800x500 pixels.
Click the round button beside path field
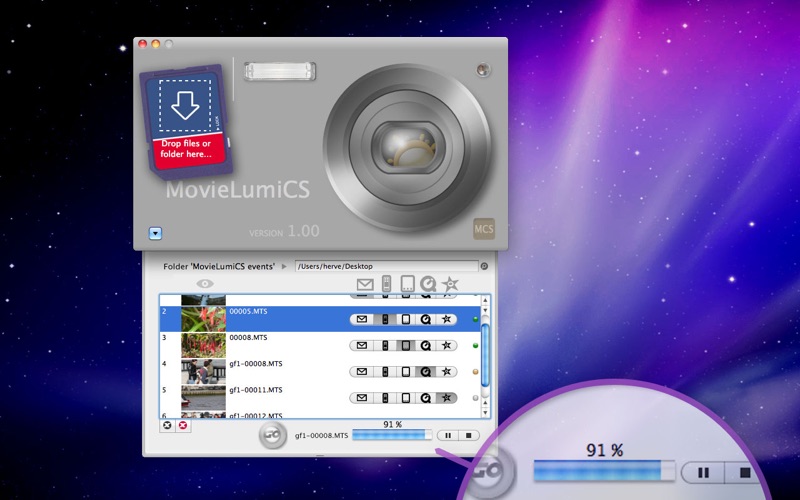tap(484, 266)
